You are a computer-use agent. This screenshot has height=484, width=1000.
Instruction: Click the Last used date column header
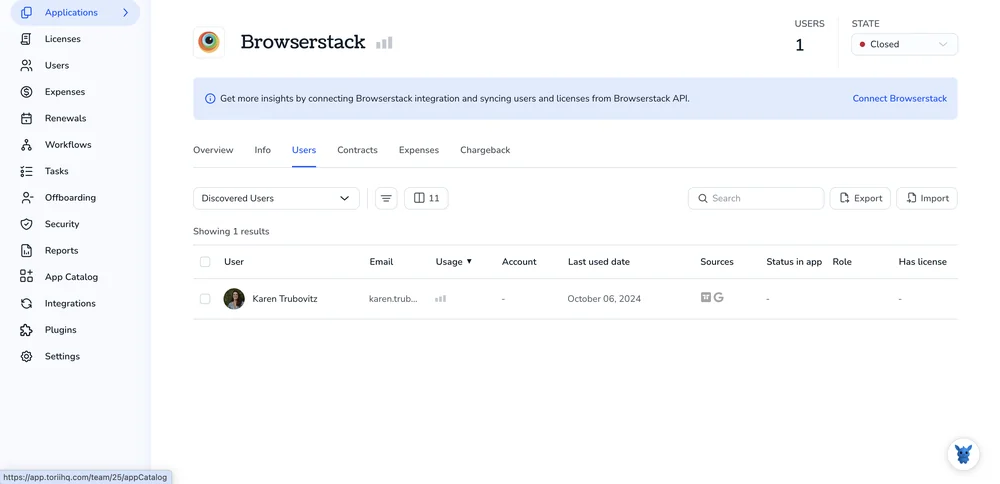click(599, 262)
